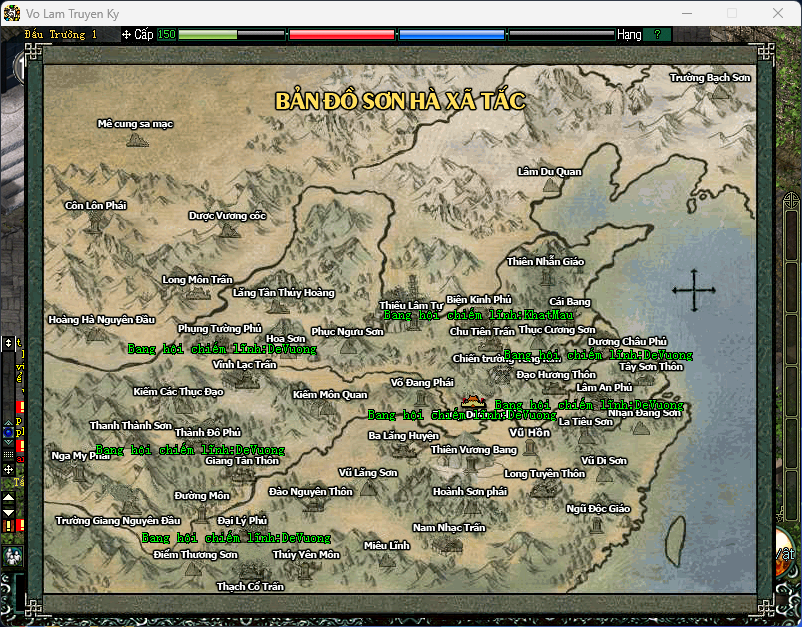The width and height of the screenshot is (802, 627).
Task: Select the Đạo Hương Thôn label on map
Action: 556,375
